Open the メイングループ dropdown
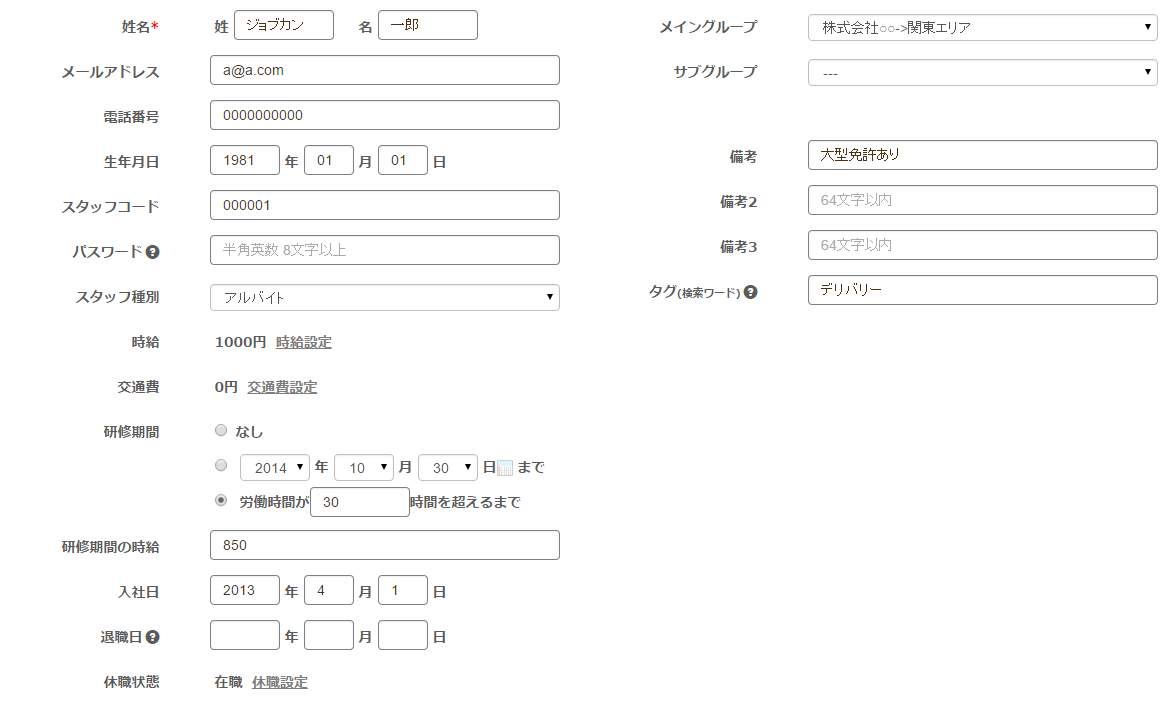Screen dimensions: 1168x720 pos(982,28)
